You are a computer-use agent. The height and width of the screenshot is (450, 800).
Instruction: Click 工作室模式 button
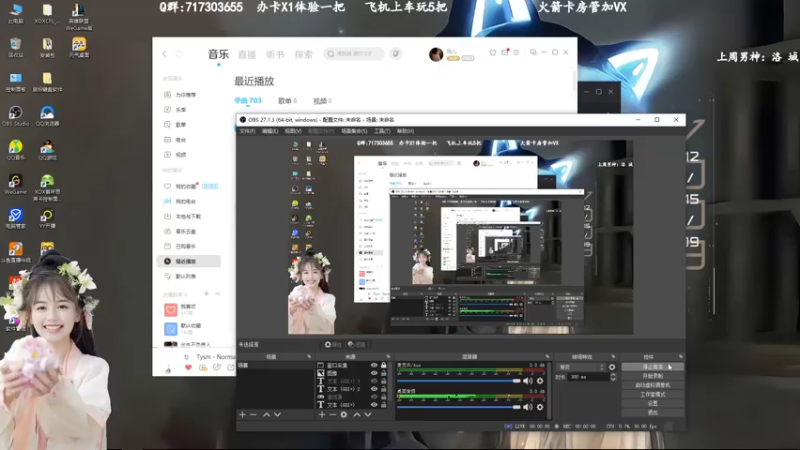coord(653,394)
